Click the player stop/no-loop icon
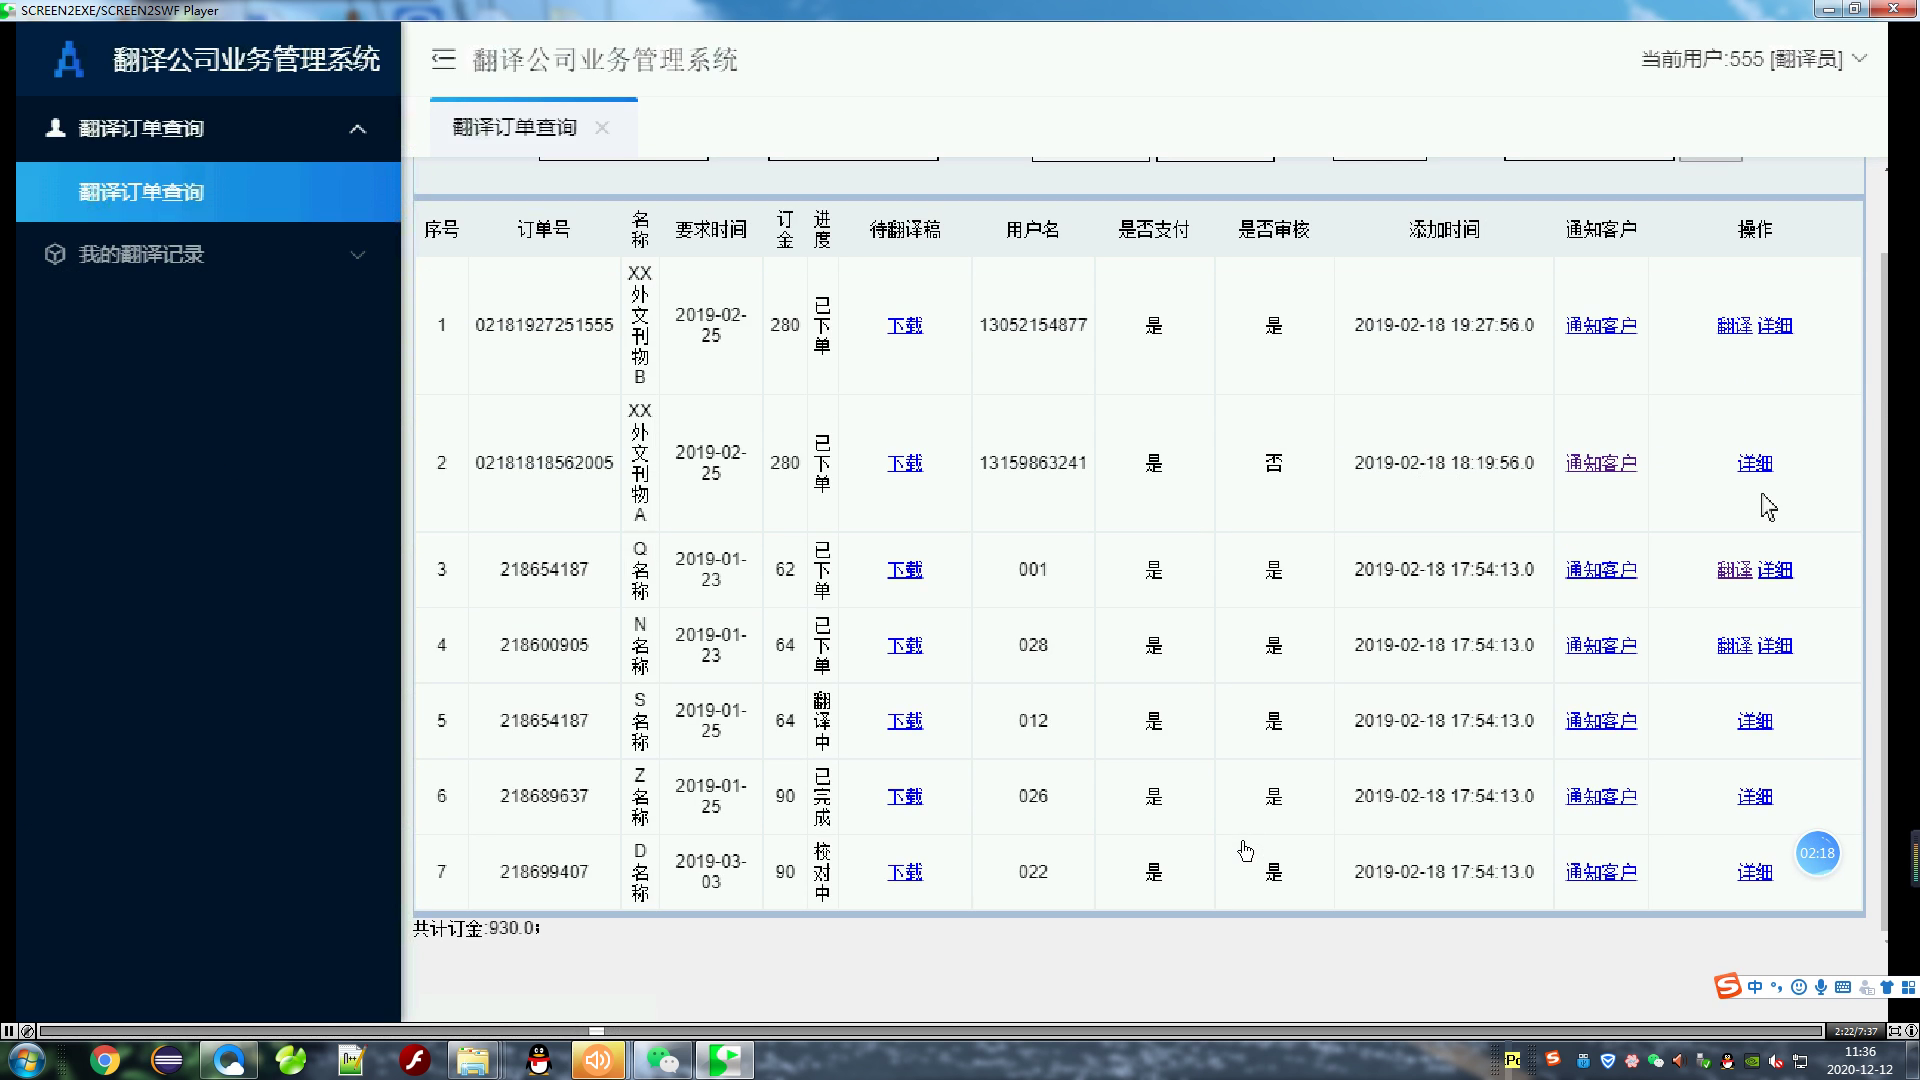This screenshot has height=1080, width=1920. tap(27, 1031)
